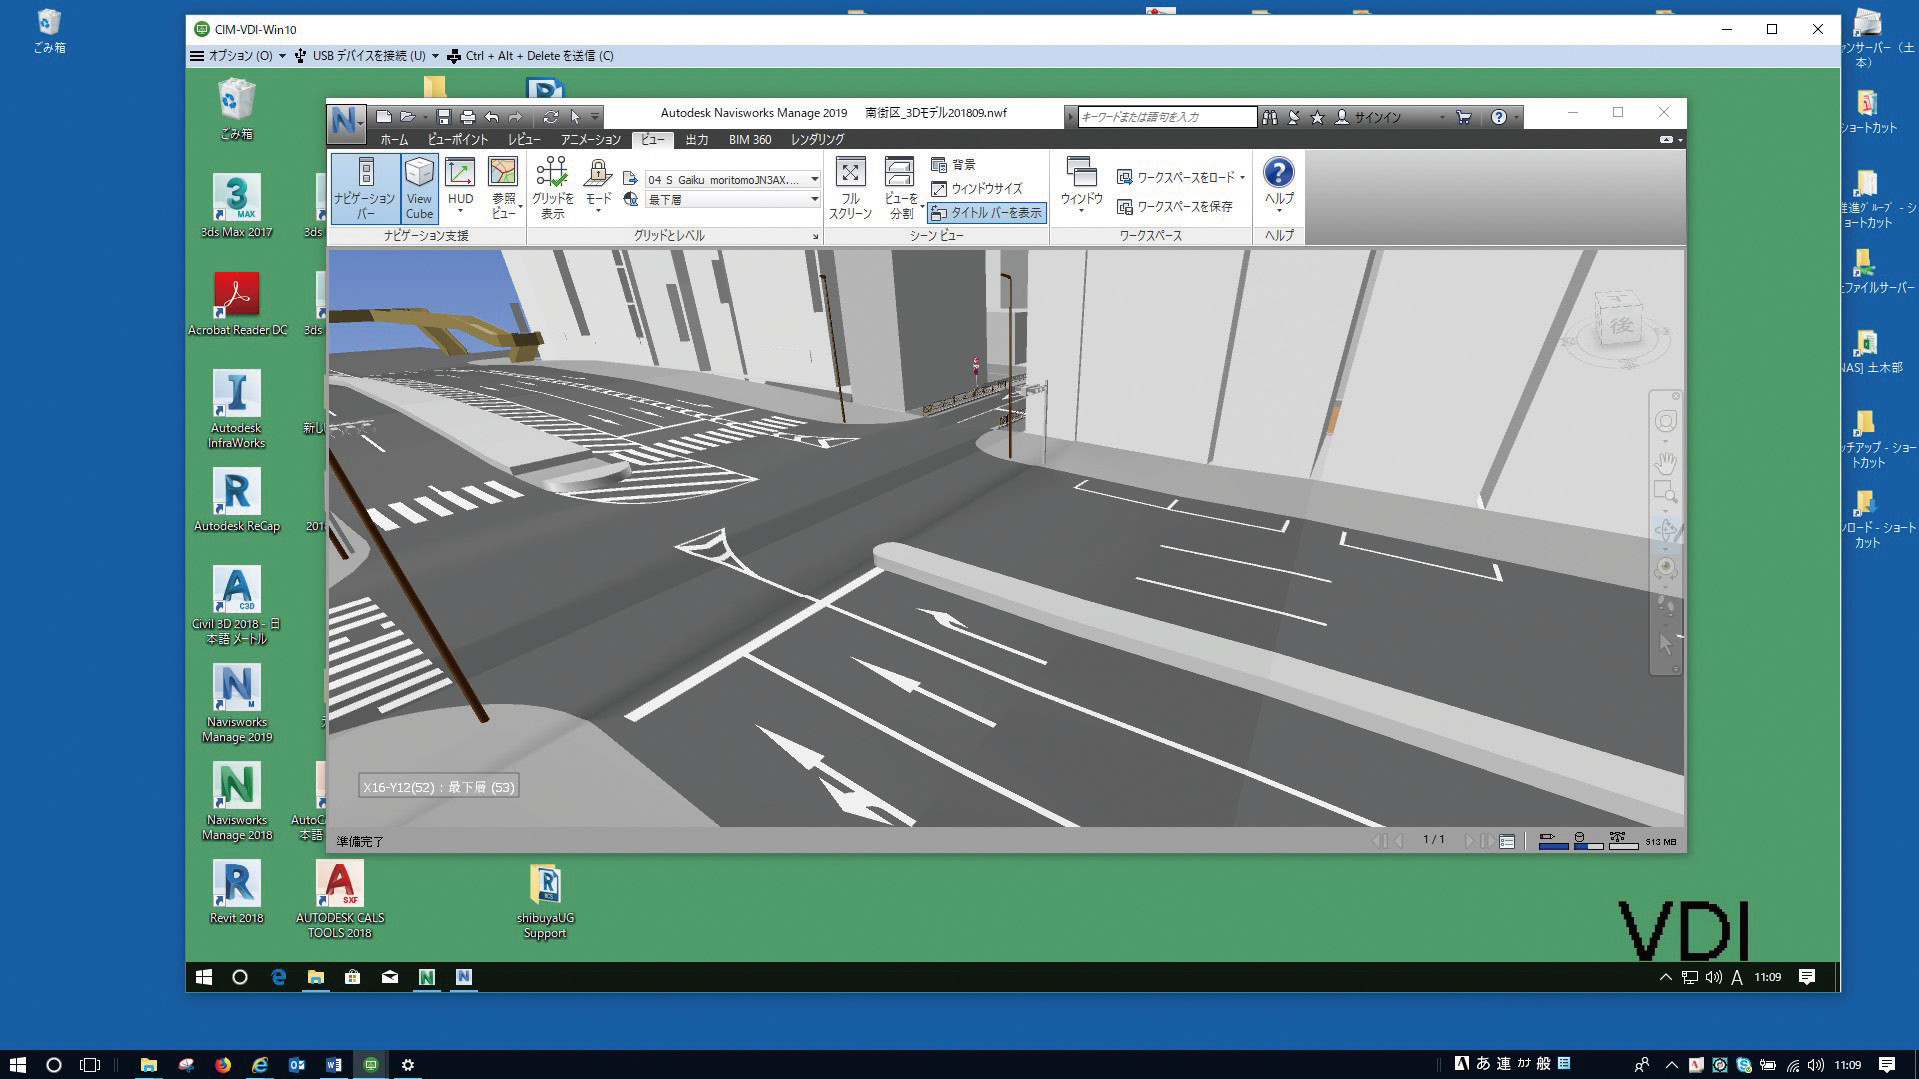This screenshot has width=1919, height=1079.
Task: Switch to the レンダリング ribbon tab
Action: pos(817,140)
